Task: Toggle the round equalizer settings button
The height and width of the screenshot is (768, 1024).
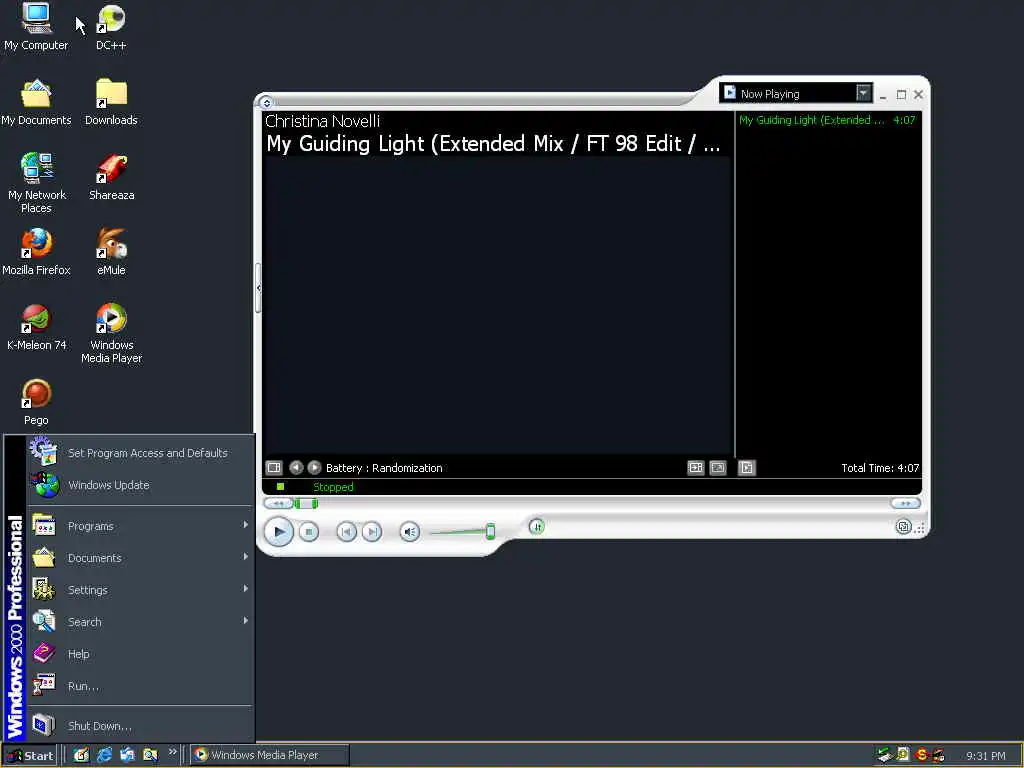Action: (x=536, y=526)
